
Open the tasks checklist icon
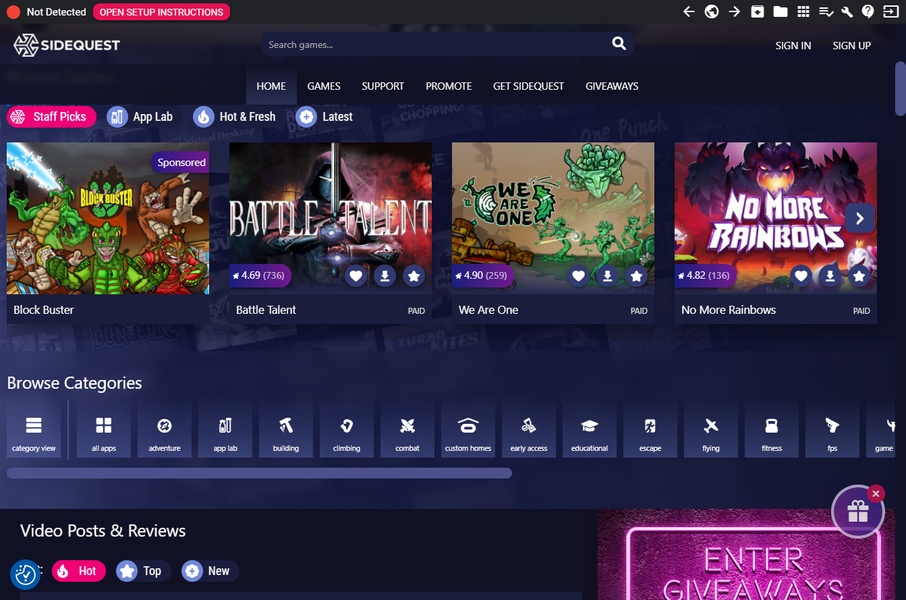pyautogui.click(x=826, y=12)
